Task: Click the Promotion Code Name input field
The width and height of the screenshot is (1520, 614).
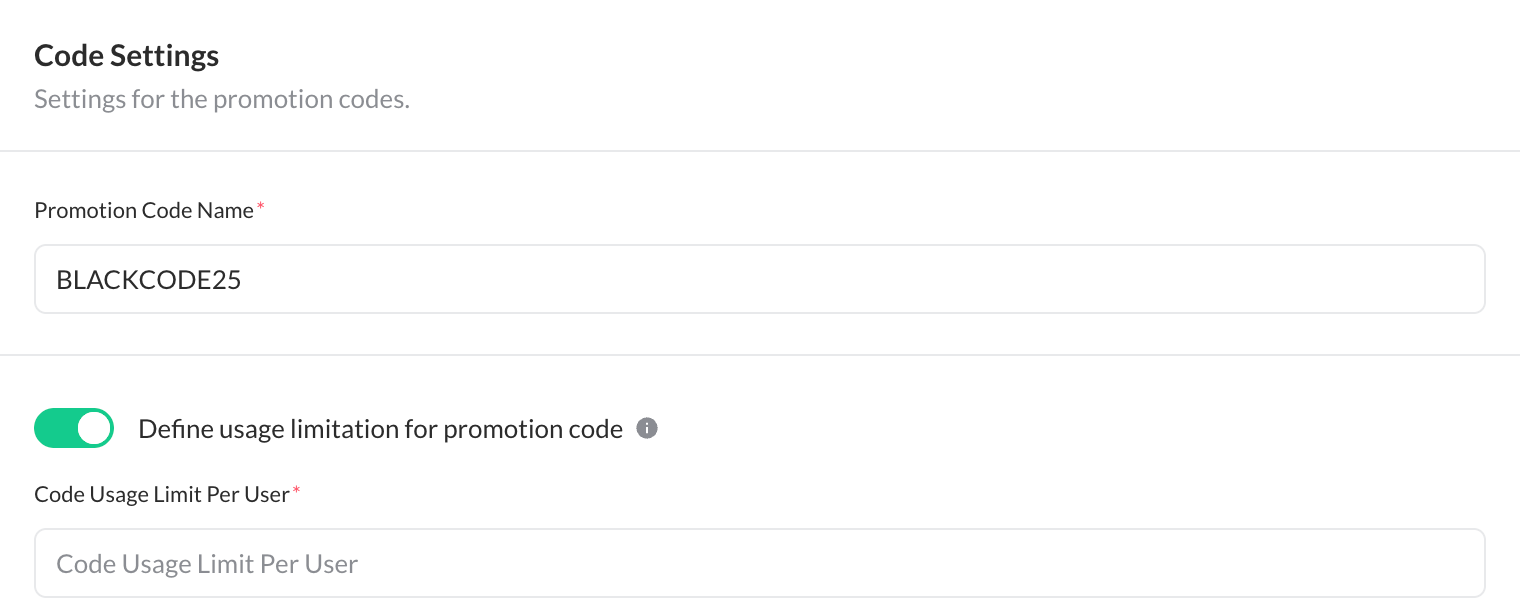Action: (x=759, y=280)
